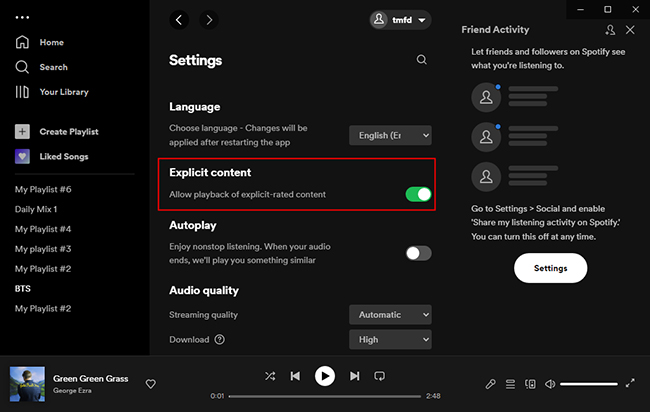The image size is (650, 412).
Task: Search settings with magnifier icon
Action: (x=422, y=60)
